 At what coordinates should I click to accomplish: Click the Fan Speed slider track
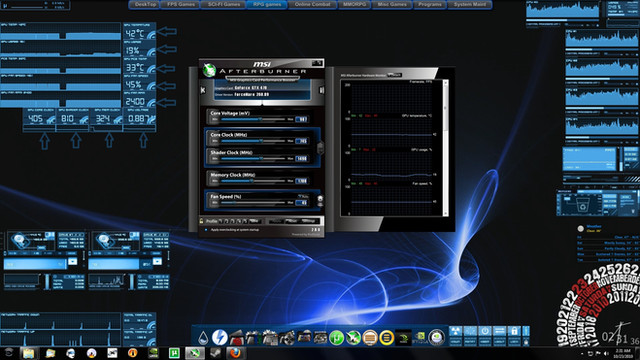pos(253,202)
